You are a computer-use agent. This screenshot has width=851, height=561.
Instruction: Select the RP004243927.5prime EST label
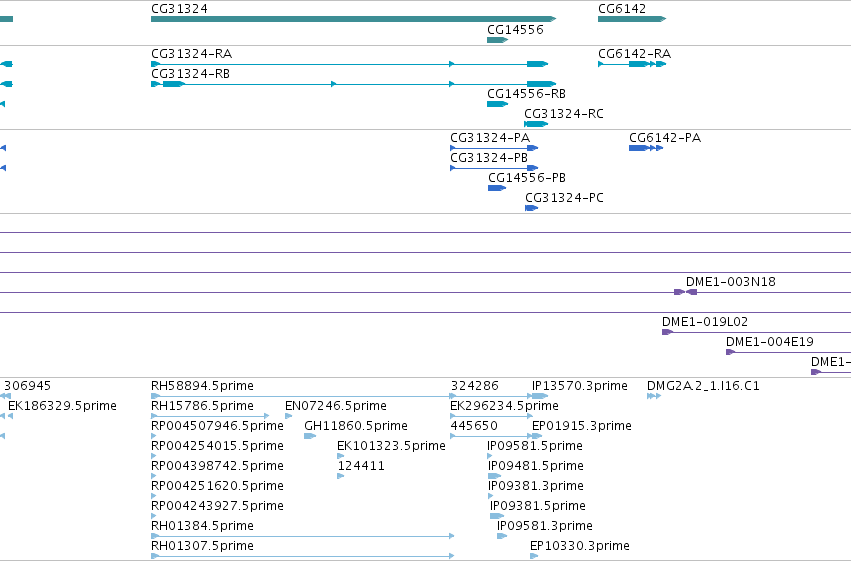[x=217, y=506]
